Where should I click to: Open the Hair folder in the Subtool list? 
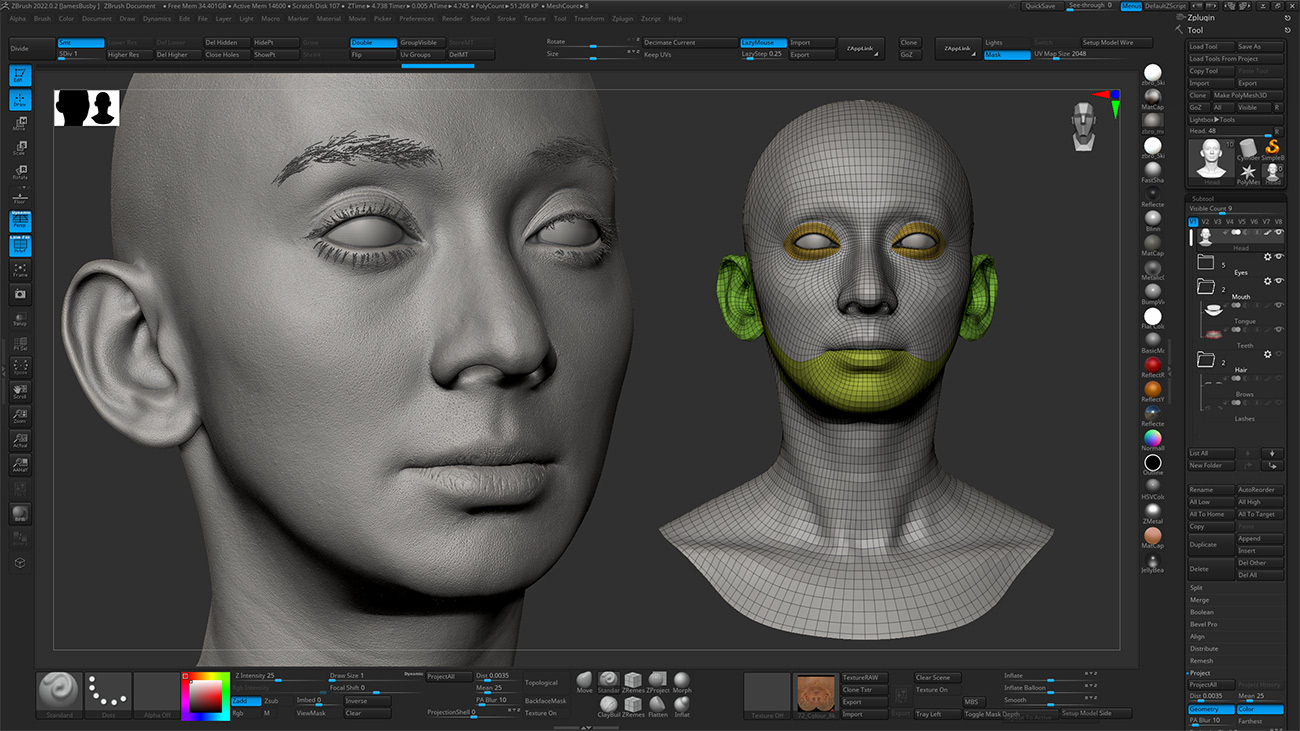click(x=1207, y=361)
